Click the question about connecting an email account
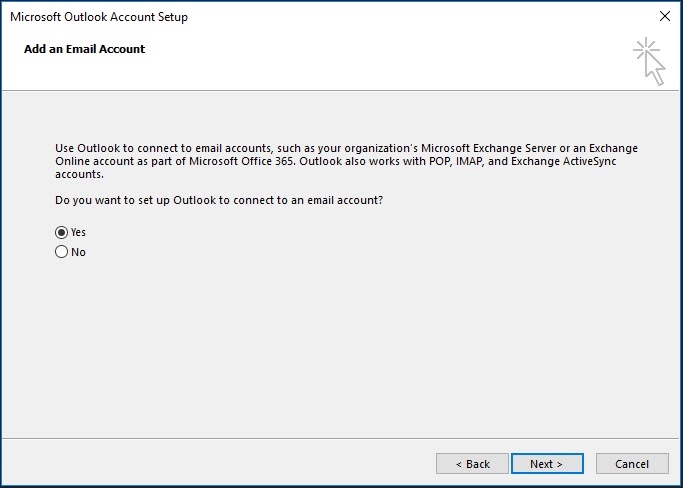The height and width of the screenshot is (488, 683). (219, 200)
